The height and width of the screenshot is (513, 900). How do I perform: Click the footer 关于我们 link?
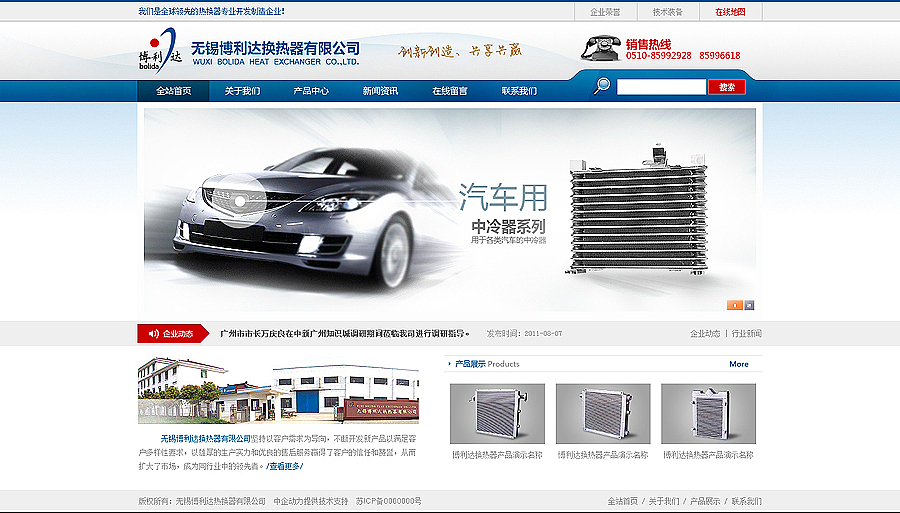pyautogui.click(x=664, y=502)
